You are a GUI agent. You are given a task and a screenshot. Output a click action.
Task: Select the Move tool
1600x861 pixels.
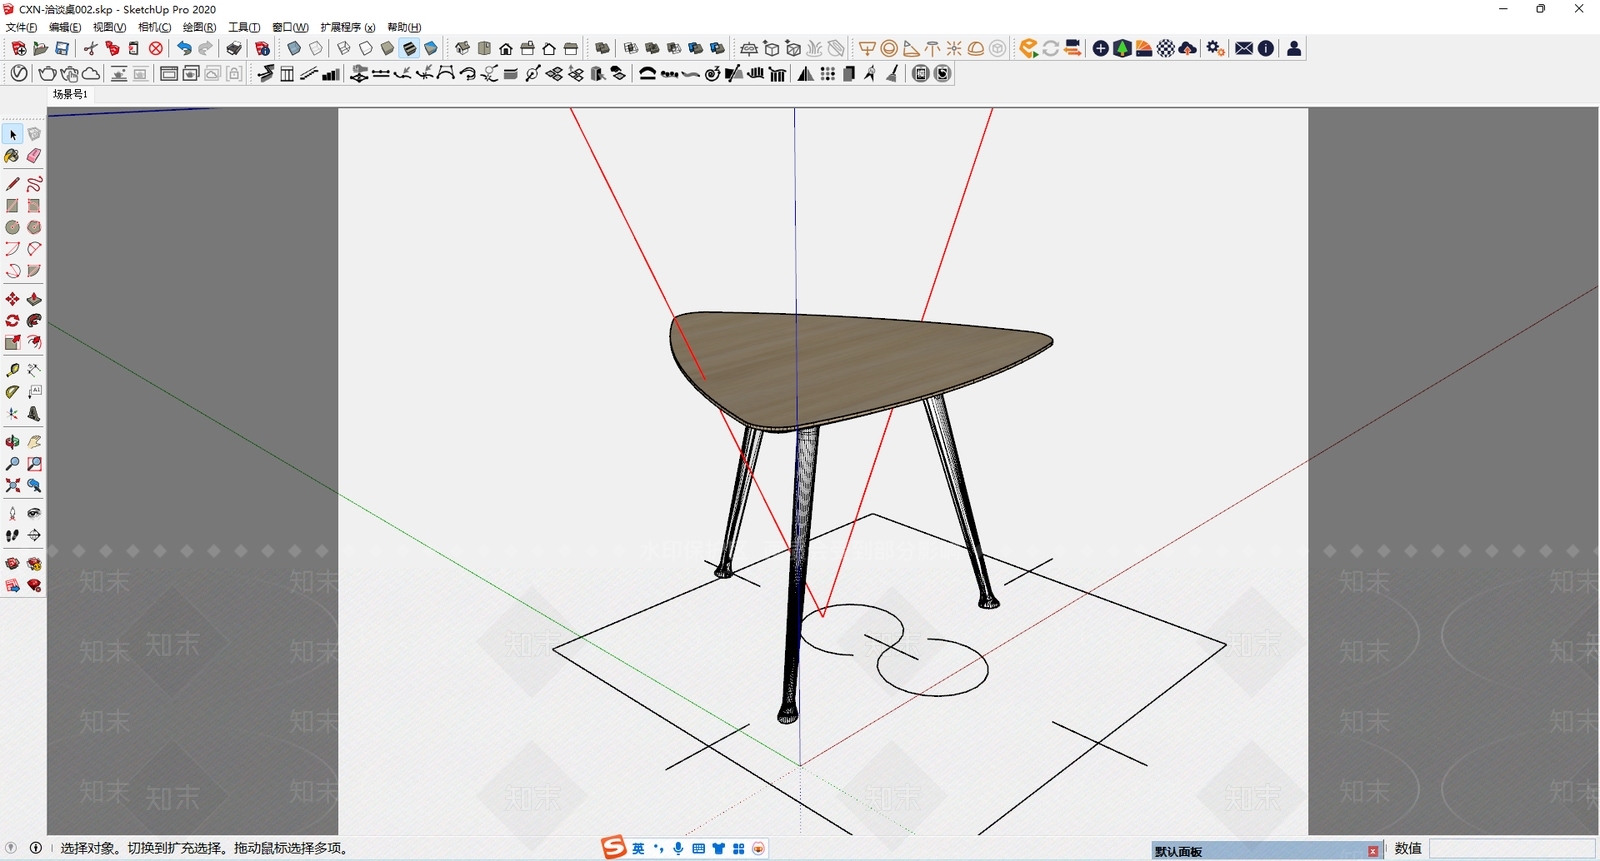[x=13, y=299]
